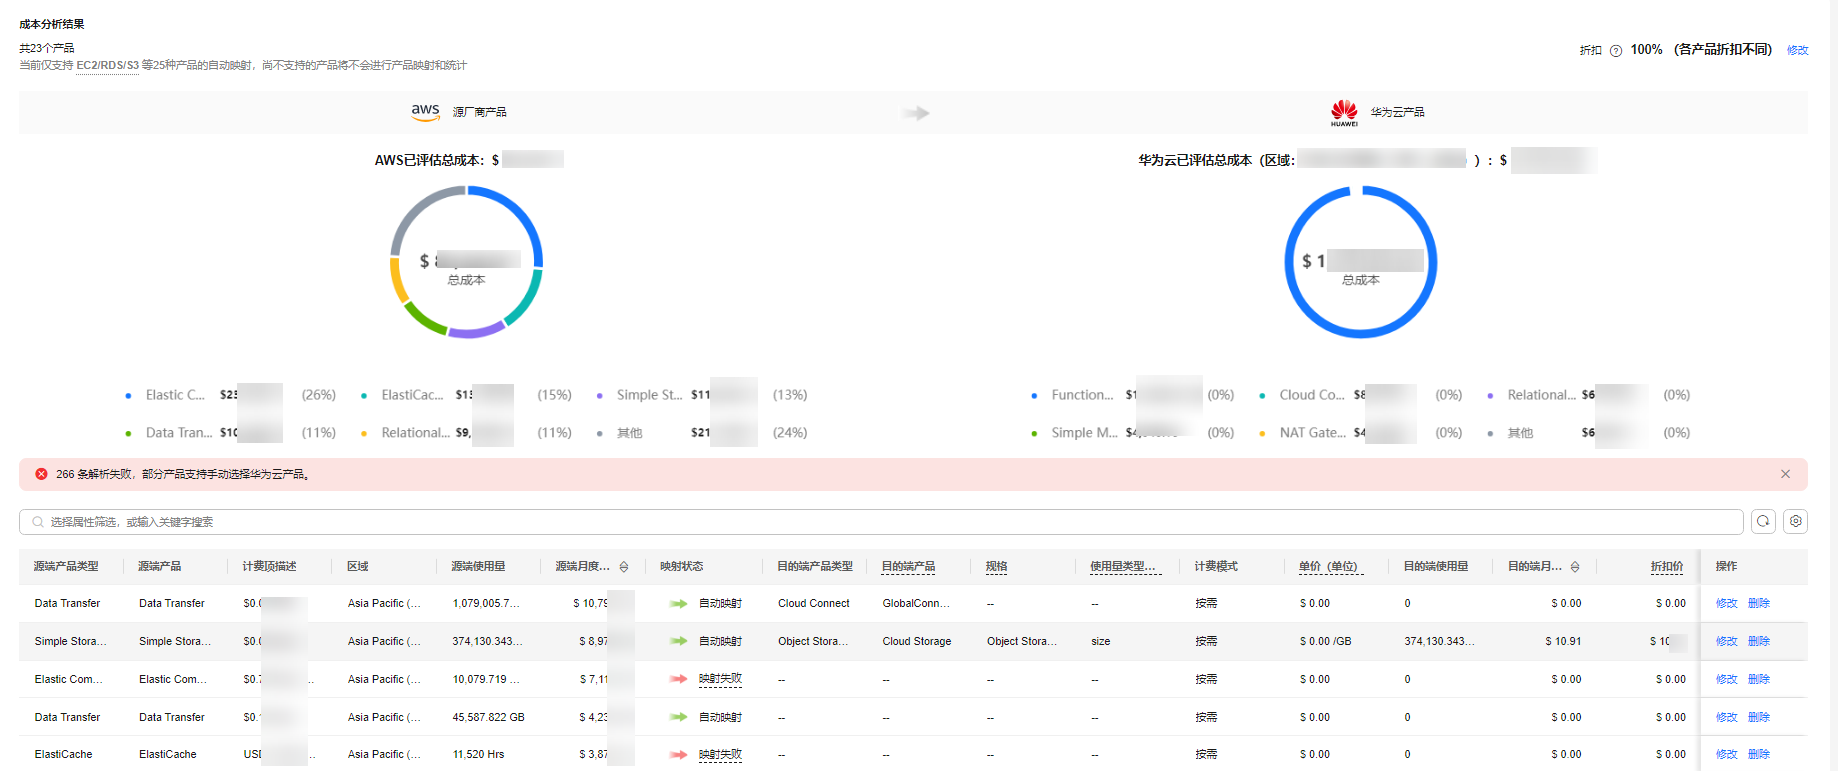This screenshot has height=771, width=1838.
Task: Click the magnifier icon in the filter bar
Action: click(37, 522)
